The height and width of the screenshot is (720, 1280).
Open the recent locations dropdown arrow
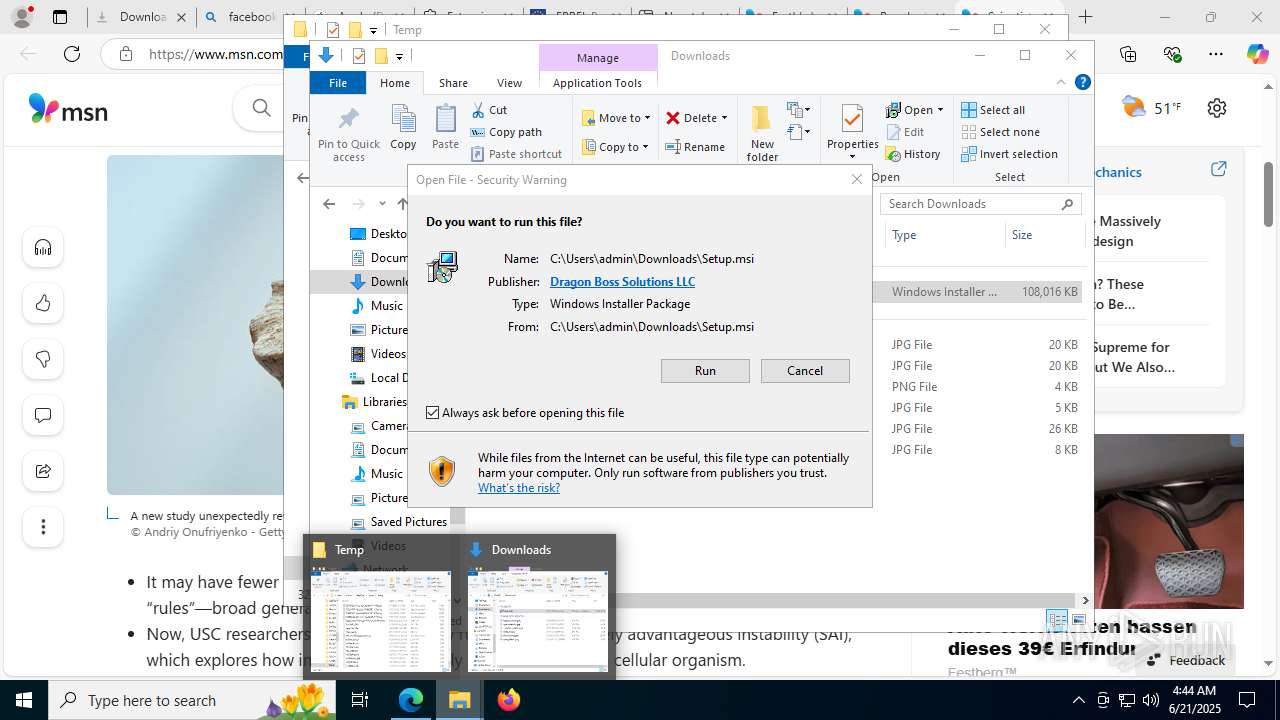[382, 204]
